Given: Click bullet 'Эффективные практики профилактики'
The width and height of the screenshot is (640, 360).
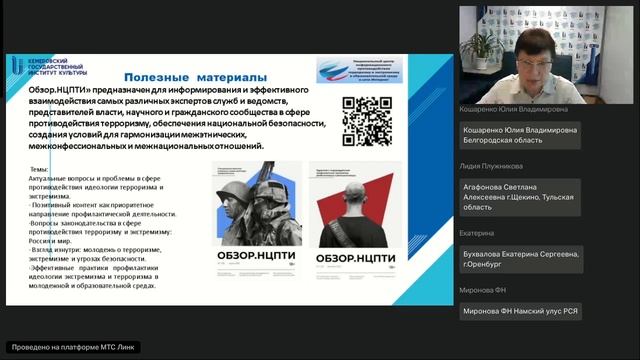Looking at the screenshot, I should (x=93, y=277).
